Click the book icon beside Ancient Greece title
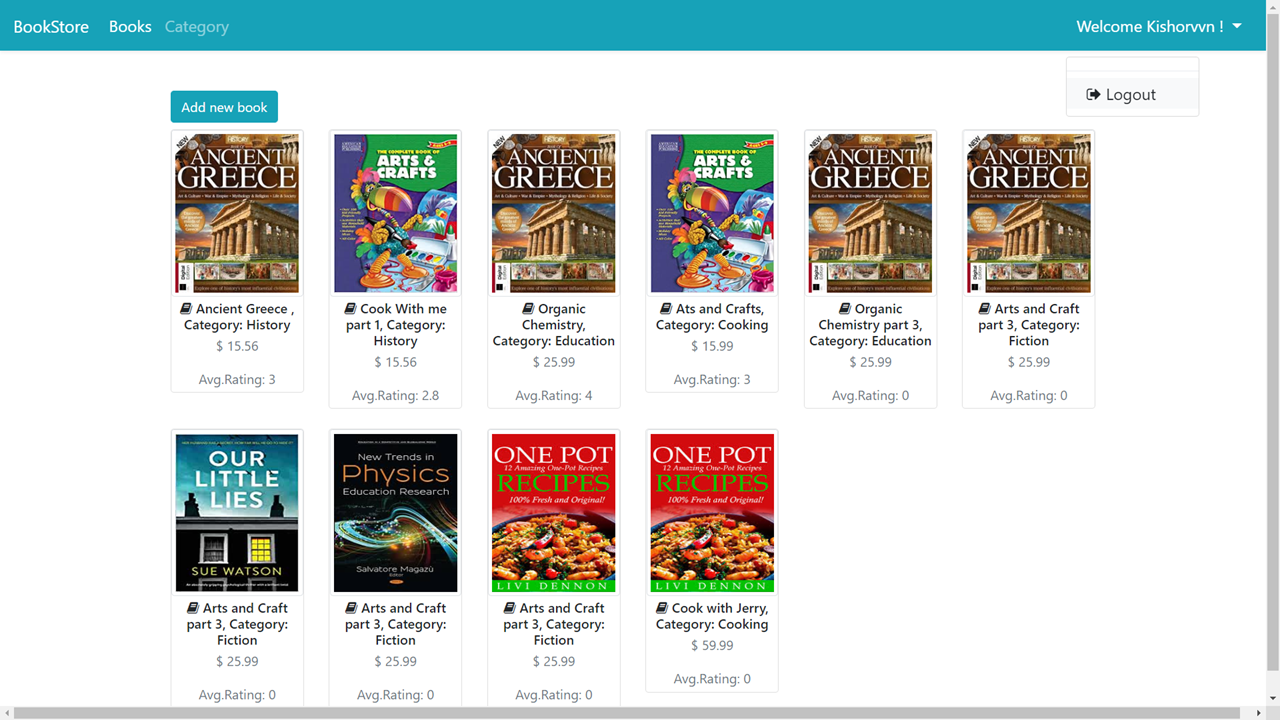Viewport: 1280px width, 720px height. pos(186,309)
